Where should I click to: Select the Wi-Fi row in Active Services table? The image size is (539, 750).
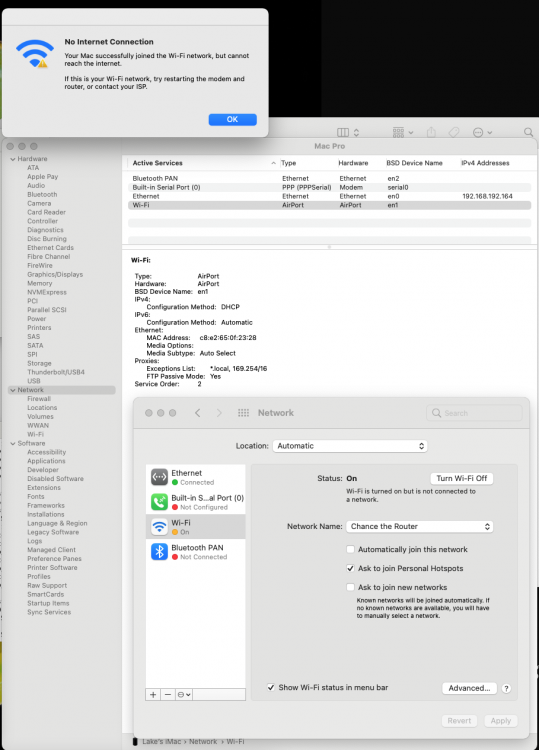tap(330, 205)
